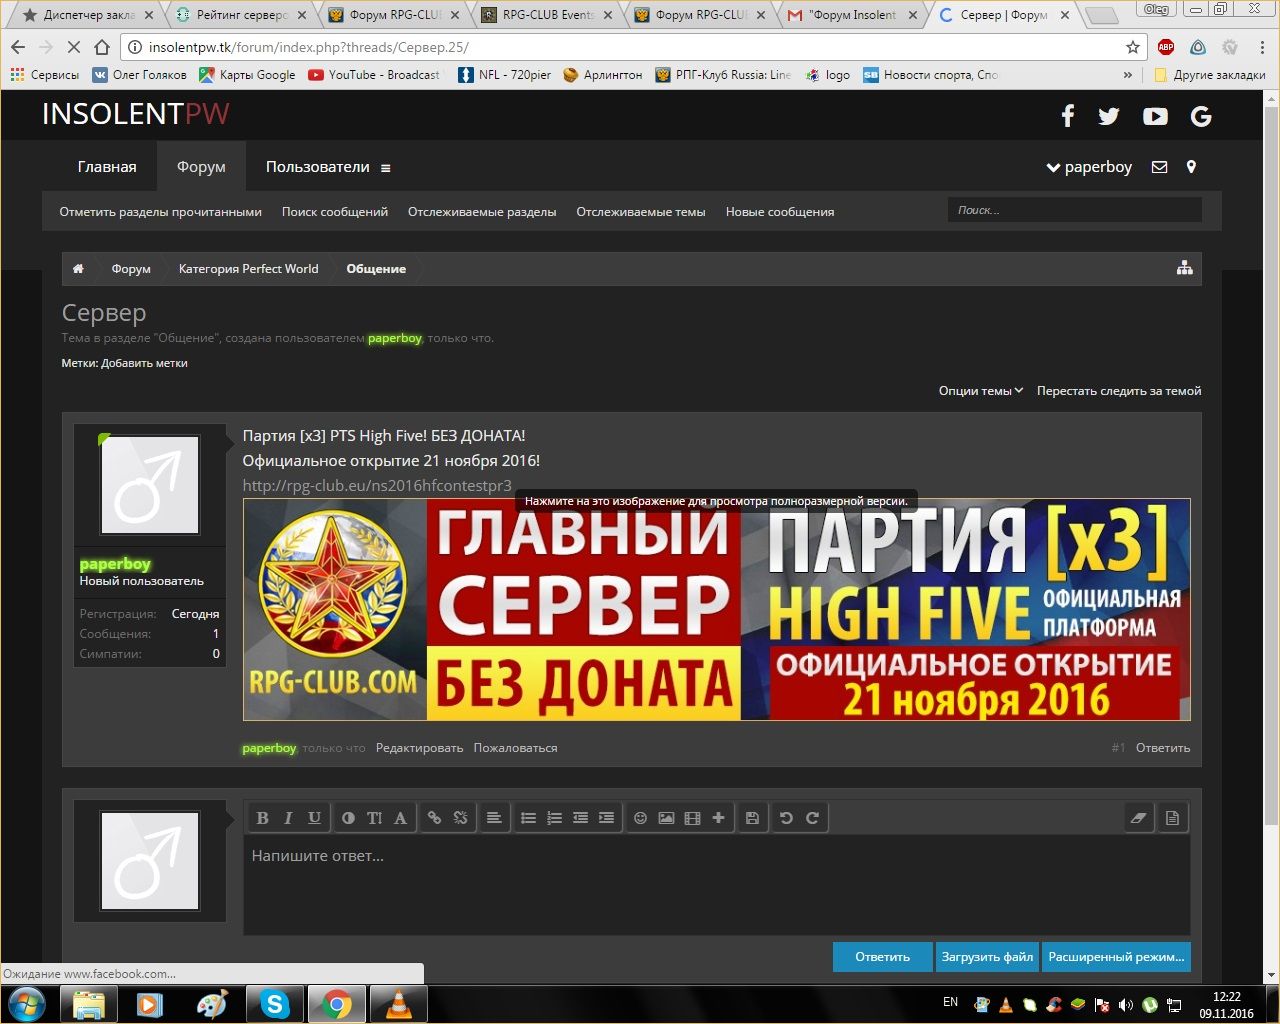The width and height of the screenshot is (1280, 1024).
Task: Increase indent in reply editor
Action: click(606, 818)
